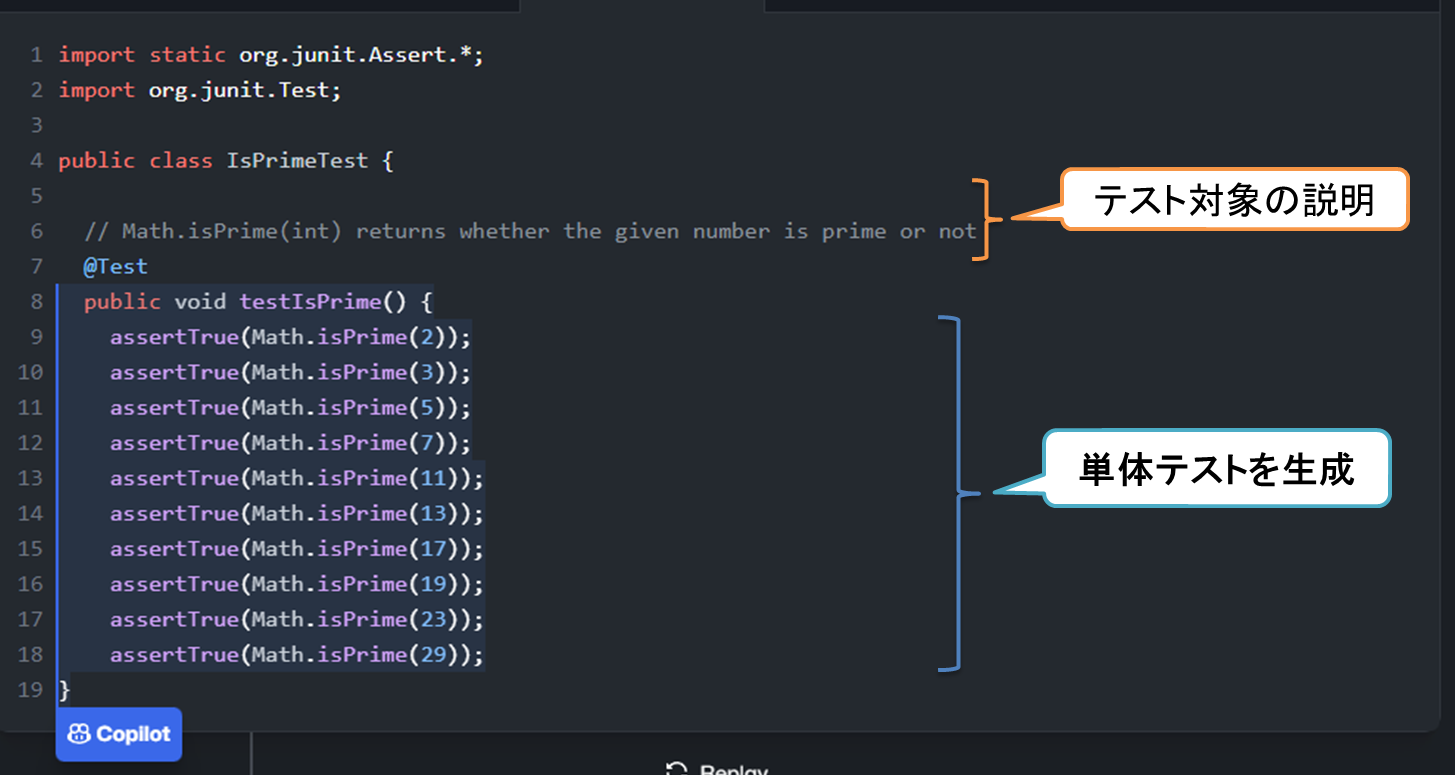
Task: Click the assertTrue(Math.isPrime(13)) line
Action: pyautogui.click(x=296, y=514)
